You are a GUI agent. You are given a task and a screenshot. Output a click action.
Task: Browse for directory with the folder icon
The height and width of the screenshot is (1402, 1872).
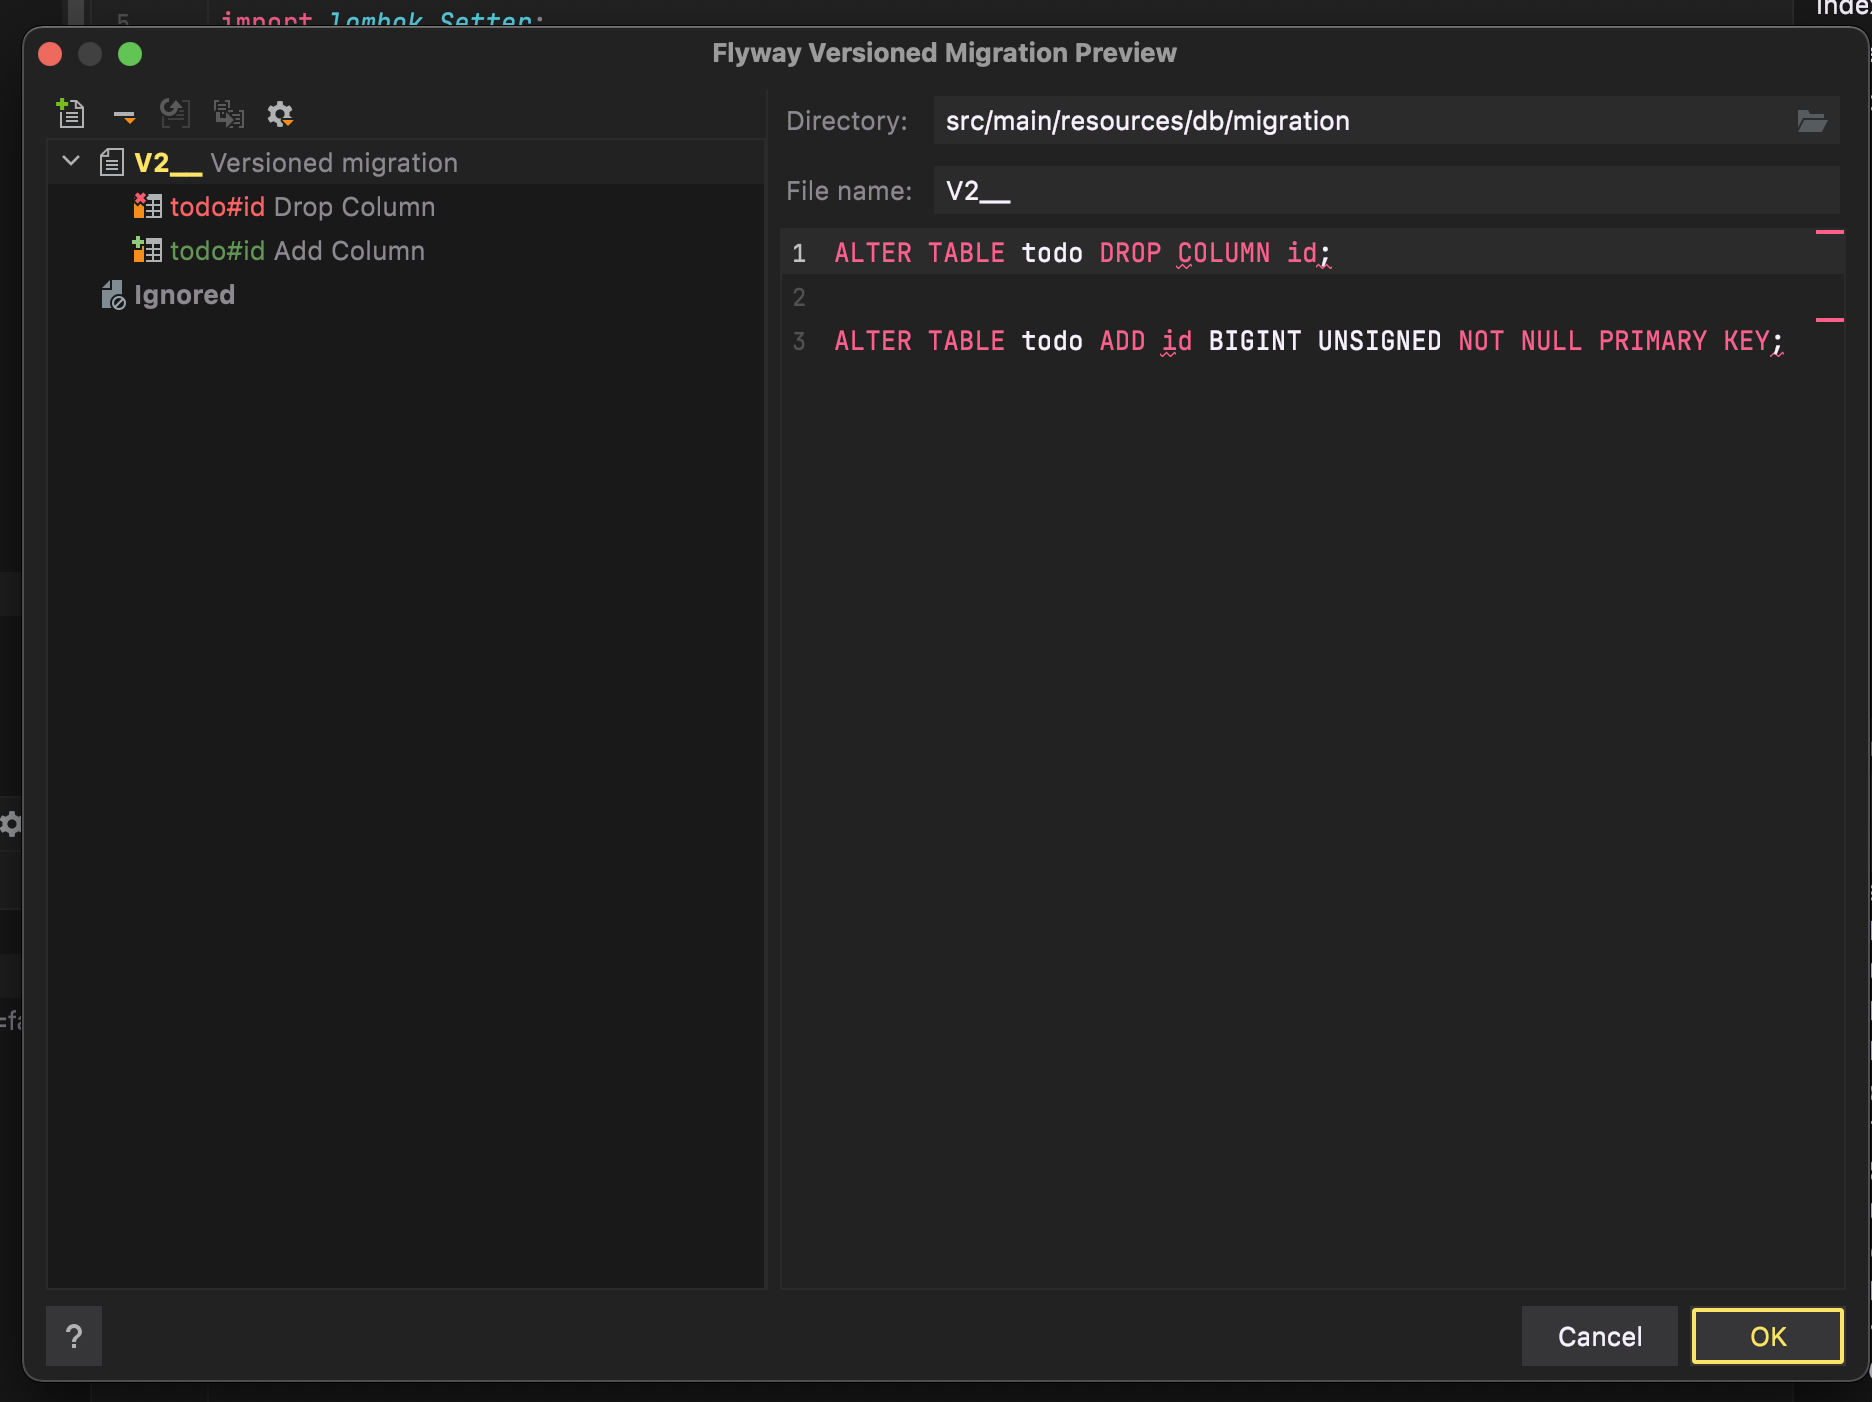[1812, 121]
